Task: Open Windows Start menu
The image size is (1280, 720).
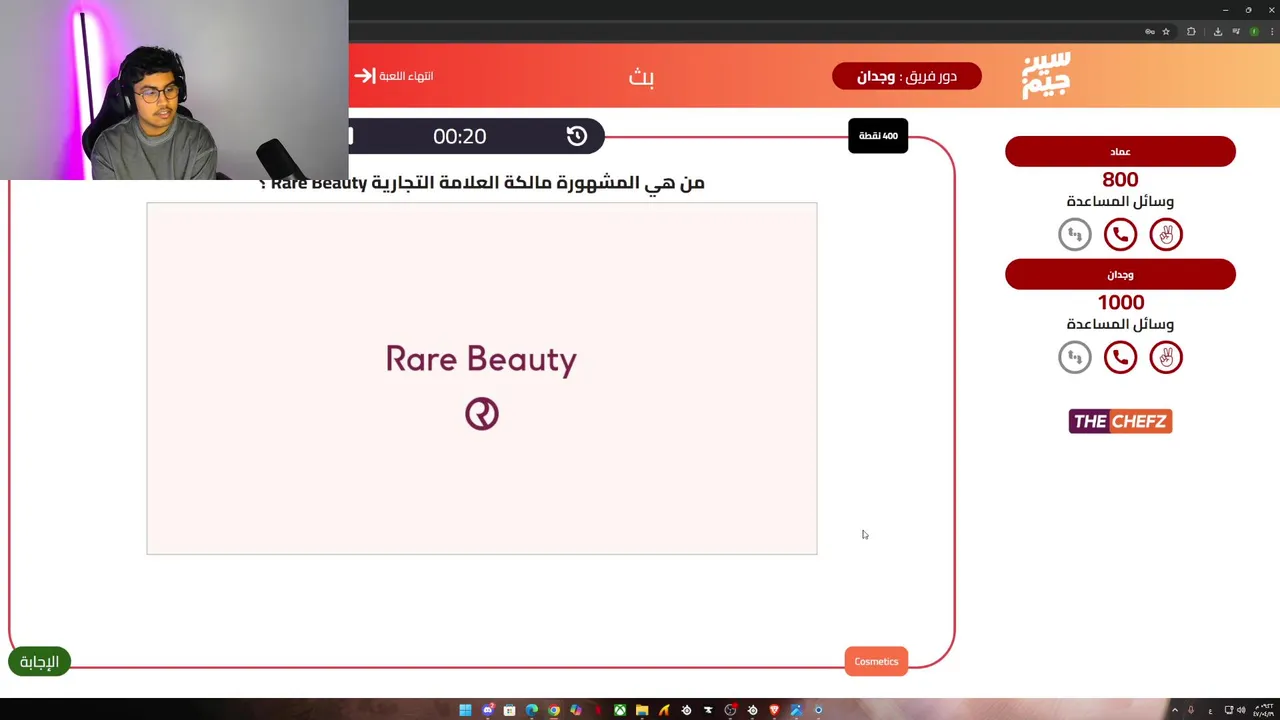Action: pyautogui.click(x=465, y=710)
